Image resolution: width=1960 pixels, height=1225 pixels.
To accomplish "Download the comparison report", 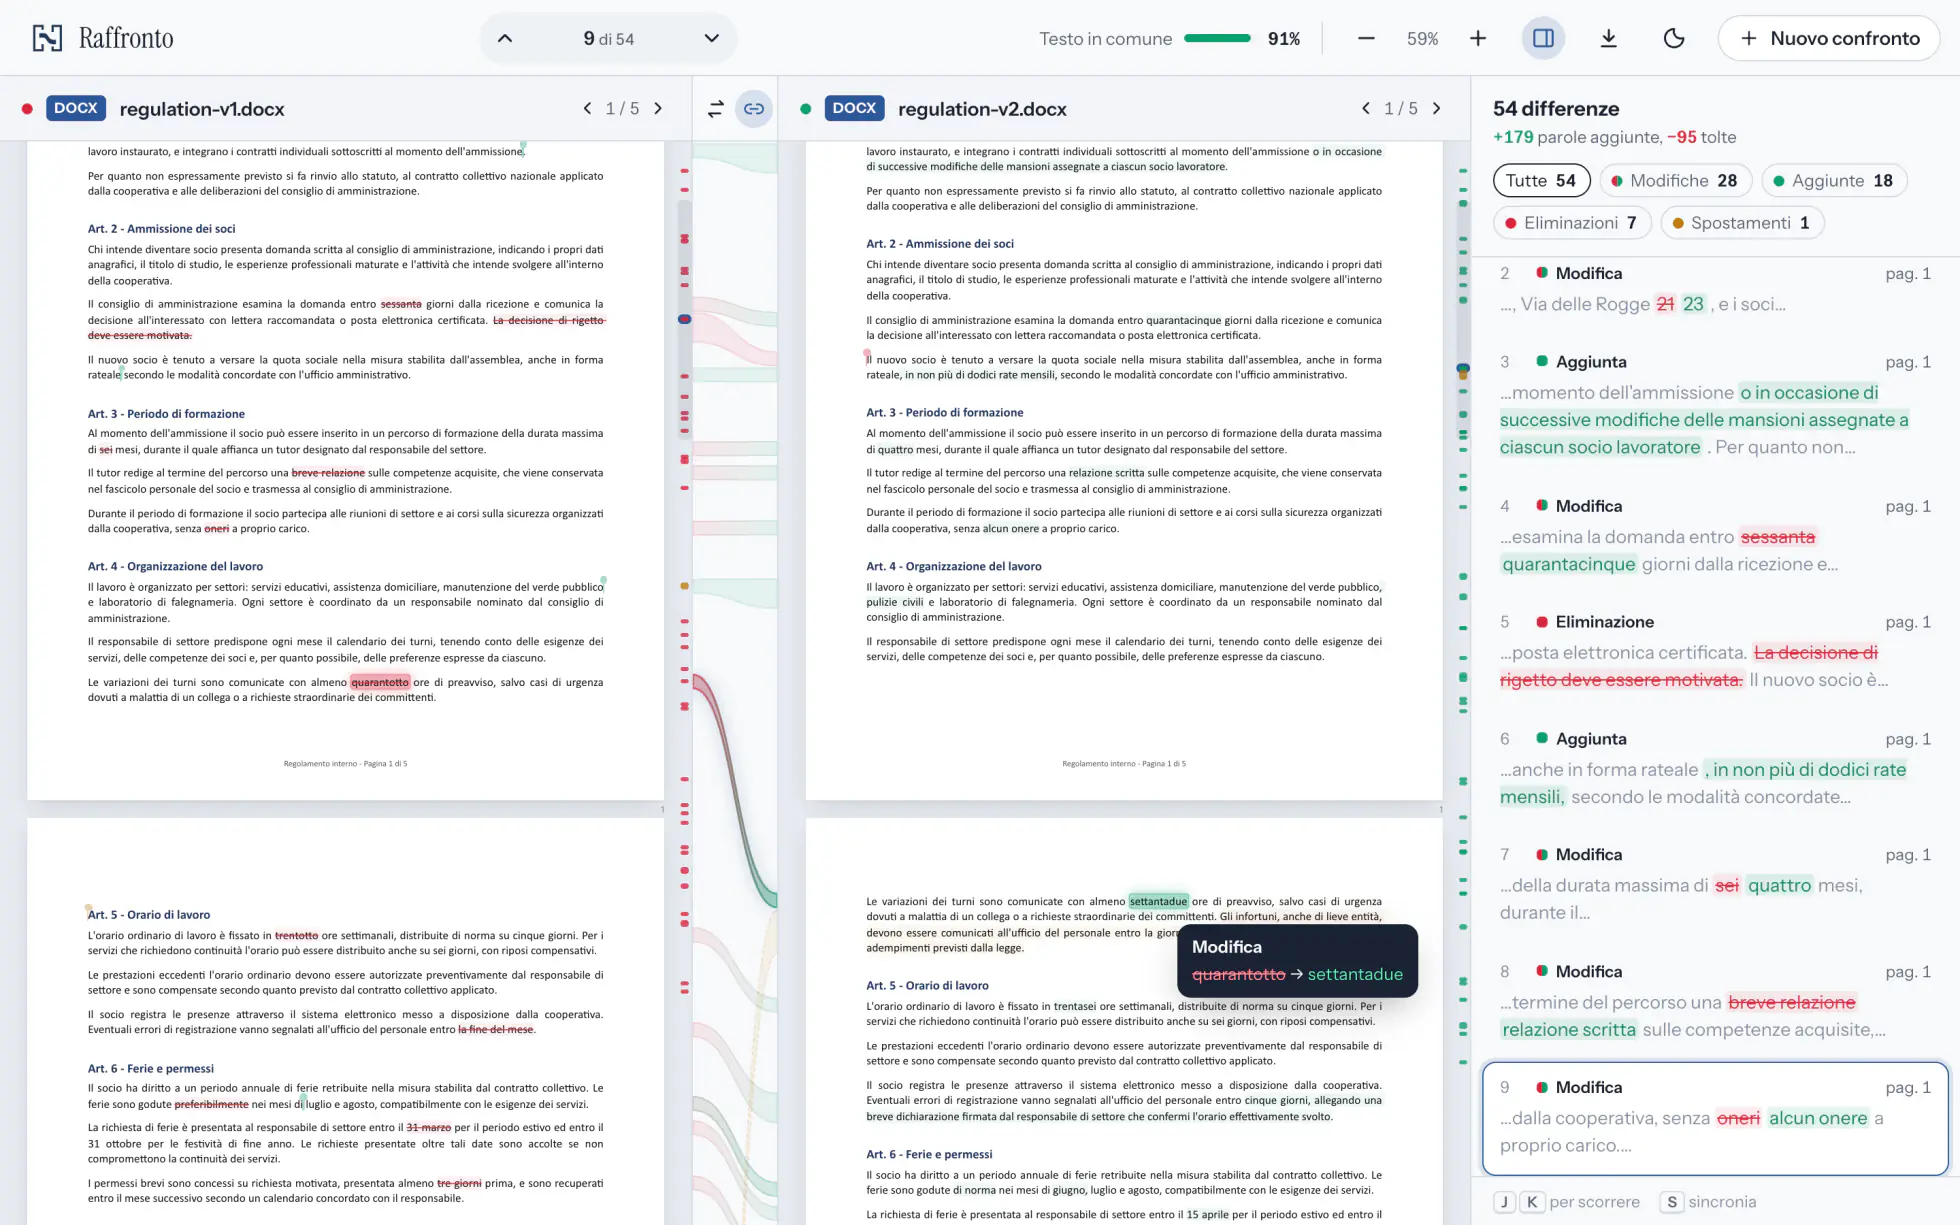I will (x=1608, y=39).
